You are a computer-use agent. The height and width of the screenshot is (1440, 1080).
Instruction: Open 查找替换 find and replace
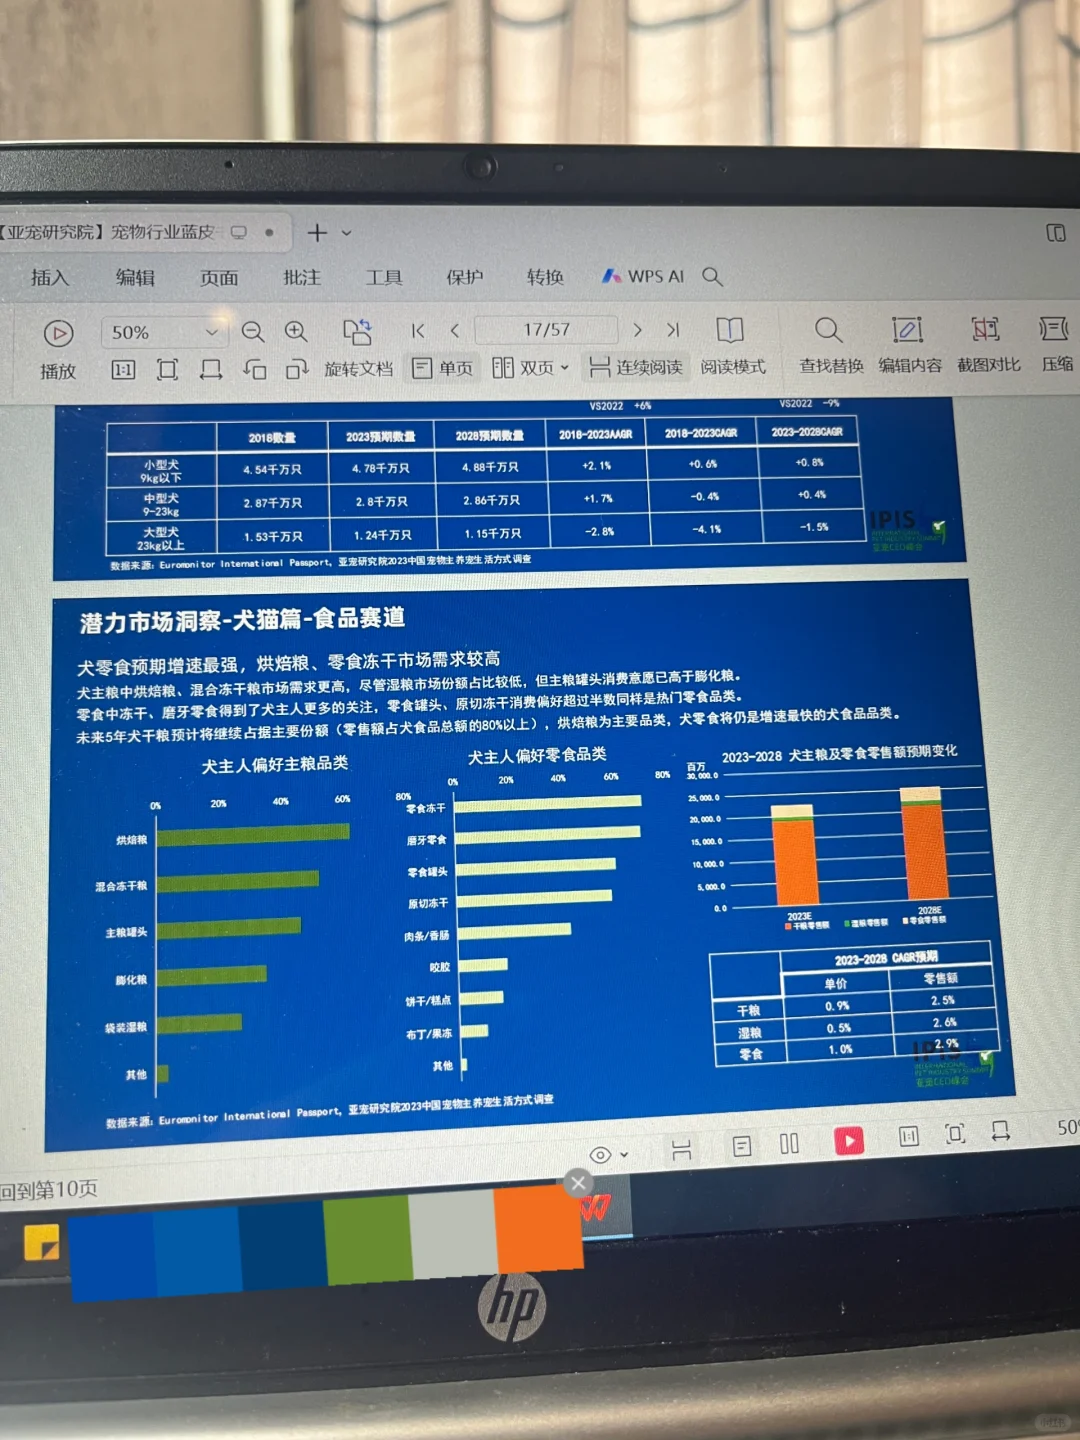coord(827,345)
